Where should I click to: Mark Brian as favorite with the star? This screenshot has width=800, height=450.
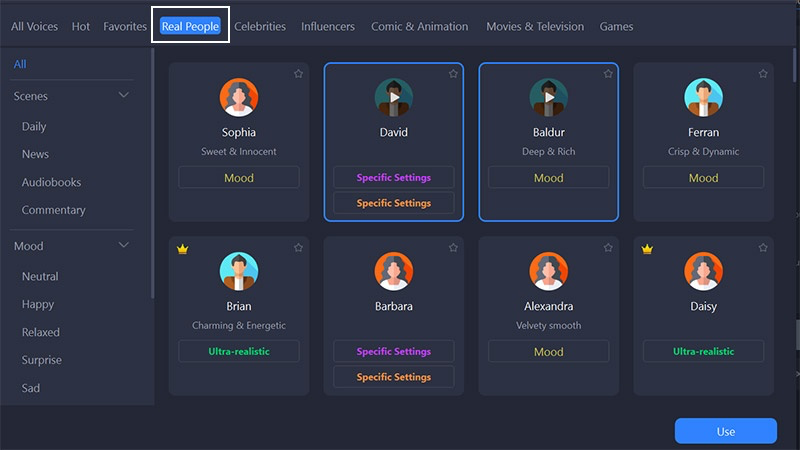pos(298,248)
